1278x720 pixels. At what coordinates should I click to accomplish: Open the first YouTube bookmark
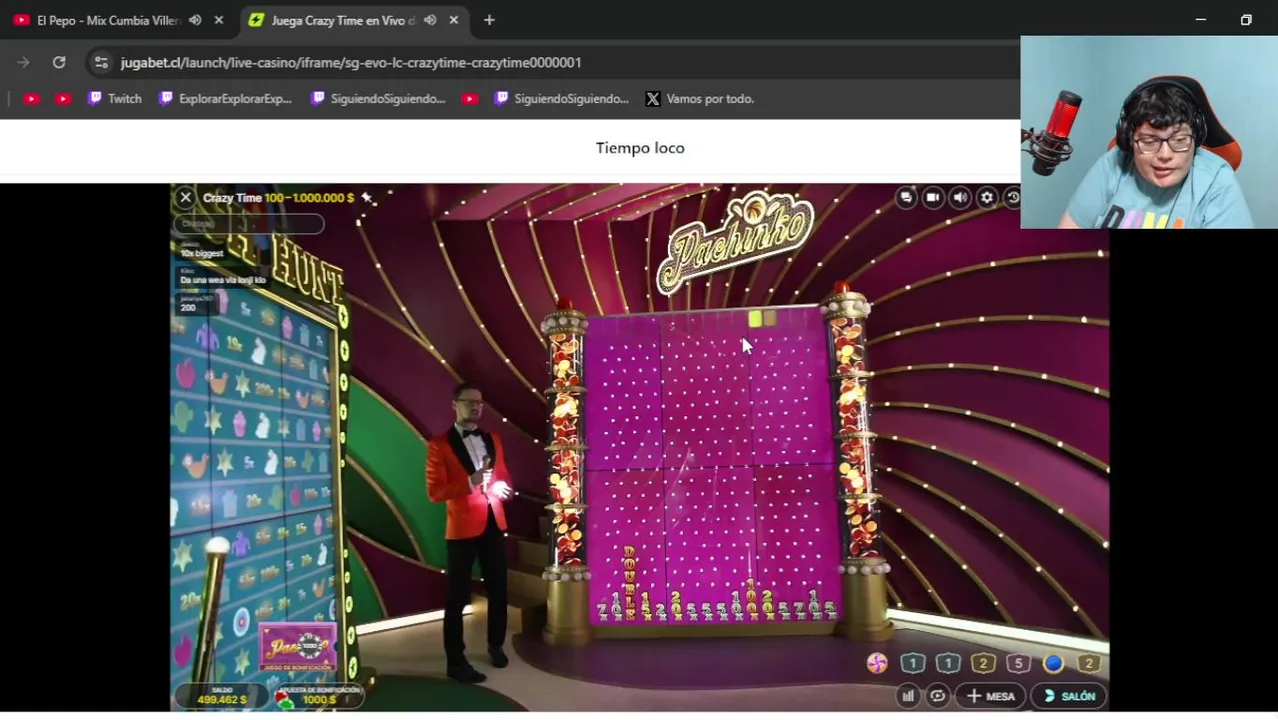click(x=31, y=99)
